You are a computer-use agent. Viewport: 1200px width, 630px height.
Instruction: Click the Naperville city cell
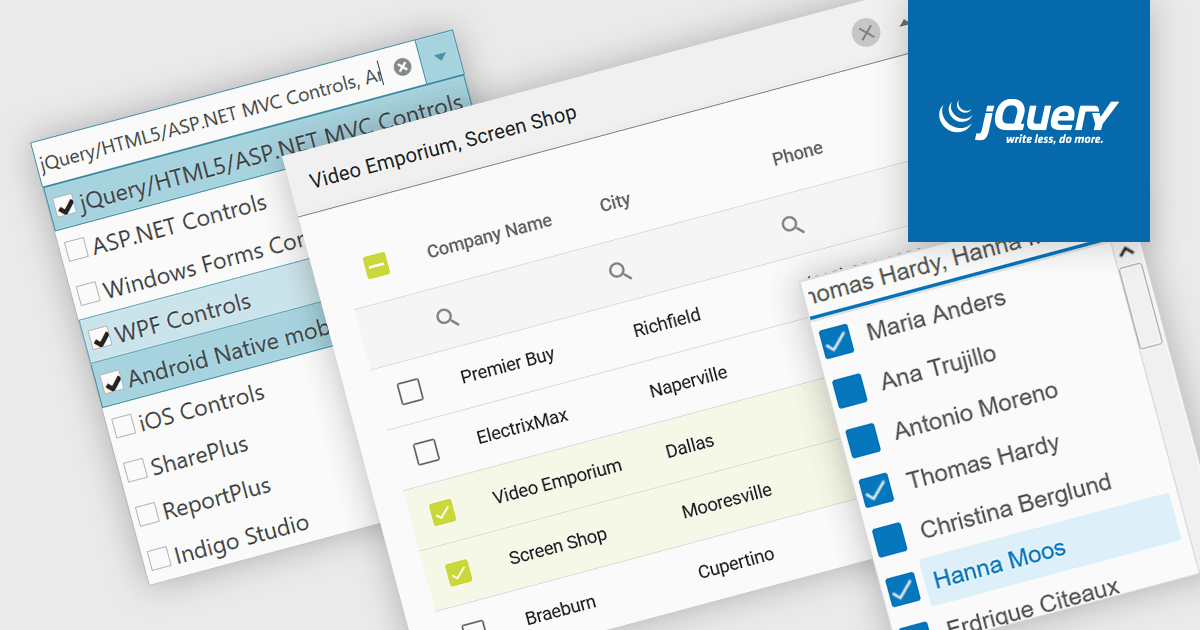pos(688,382)
